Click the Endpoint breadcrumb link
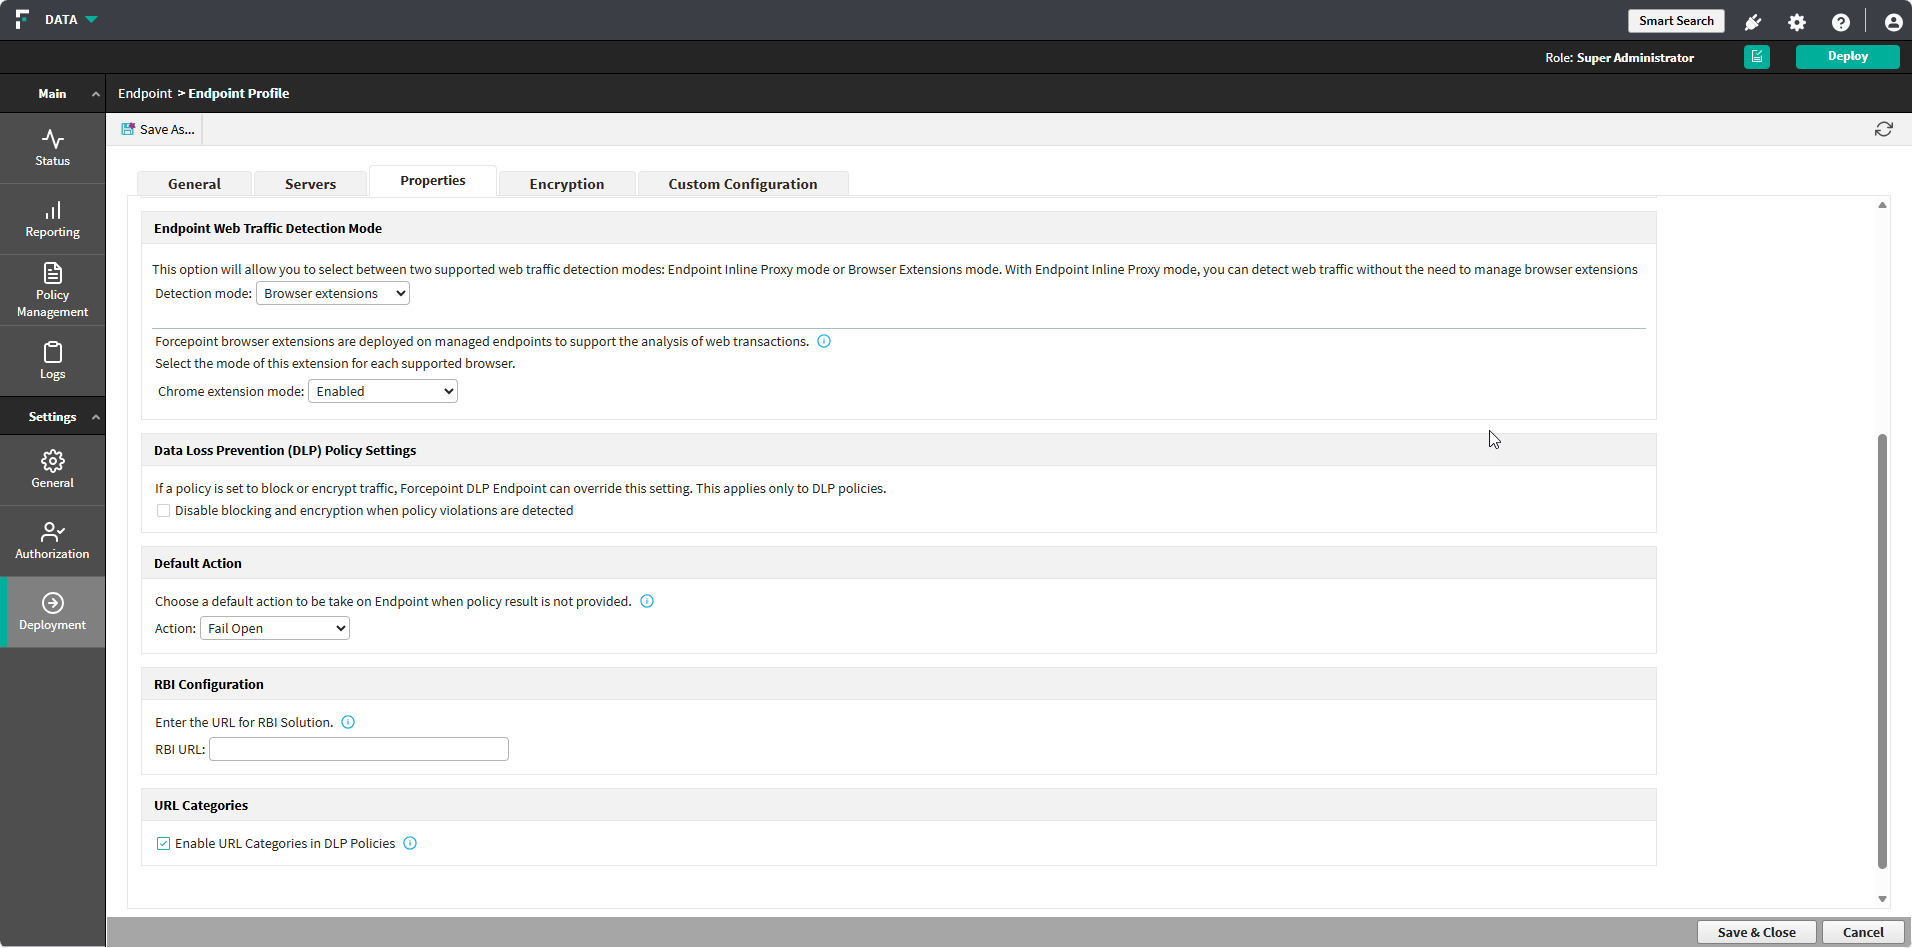 pos(145,93)
